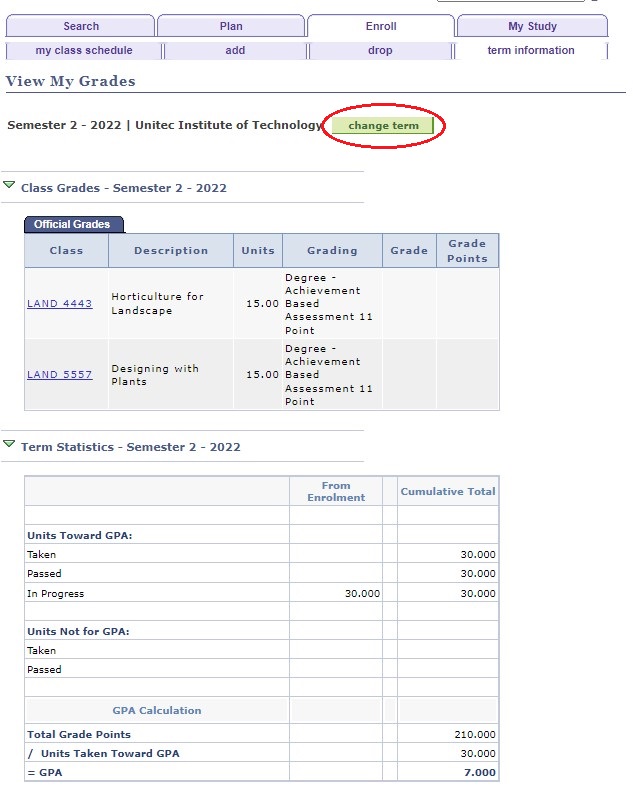Select the Enroll tab
This screenshot has height=797, width=633.
click(x=381, y=27)
